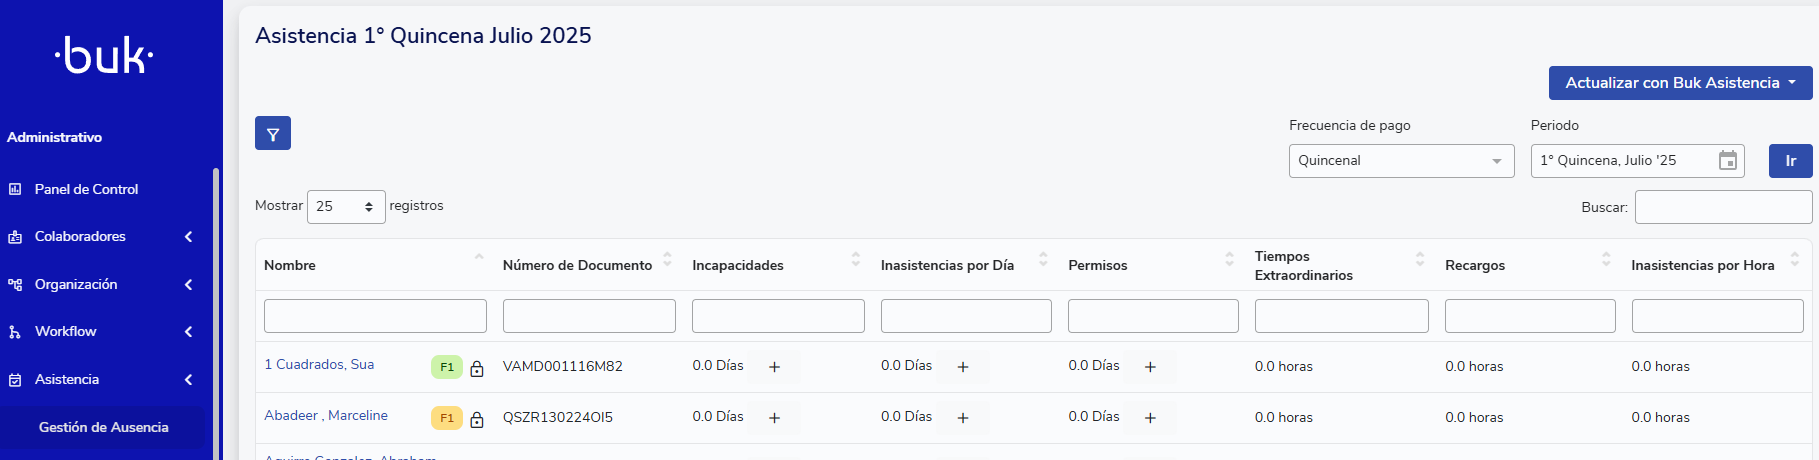This screenshot has width=1819, height=460.
Task: Click the lock icon beside Abadeer, Marceline
Action: [477, 419]
